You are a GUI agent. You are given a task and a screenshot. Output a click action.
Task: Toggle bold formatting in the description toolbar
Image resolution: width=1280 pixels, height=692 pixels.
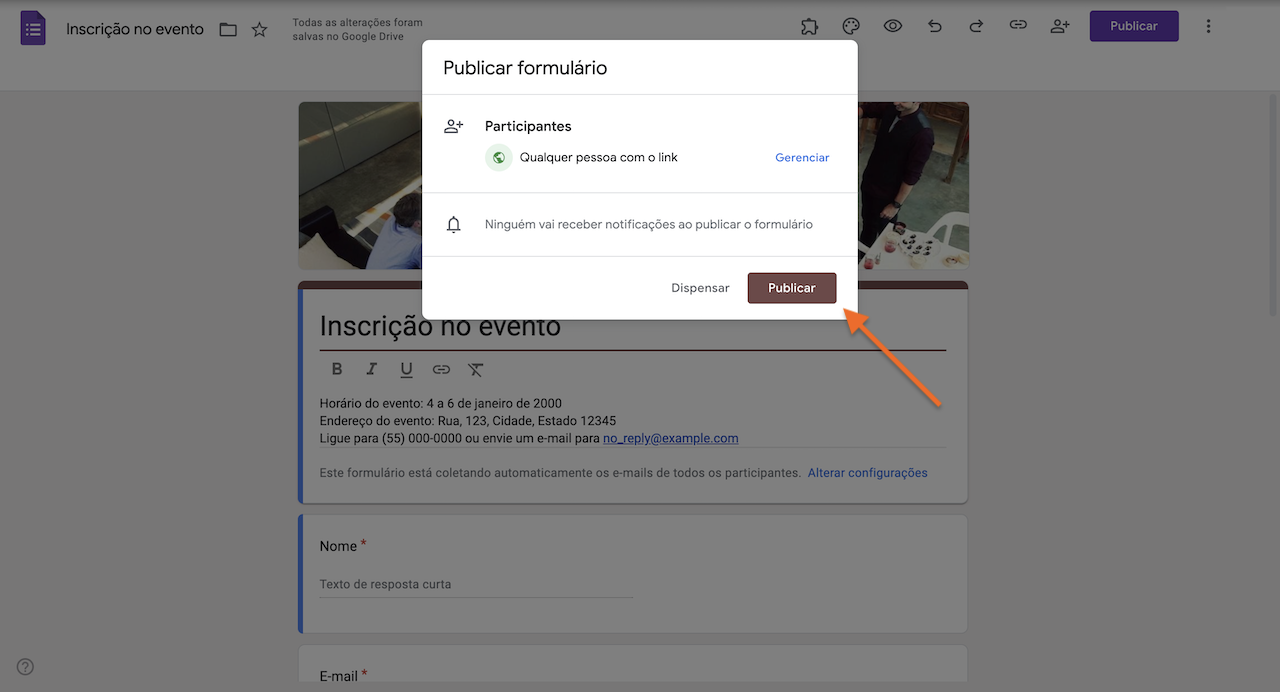click(x=337, y=369)
